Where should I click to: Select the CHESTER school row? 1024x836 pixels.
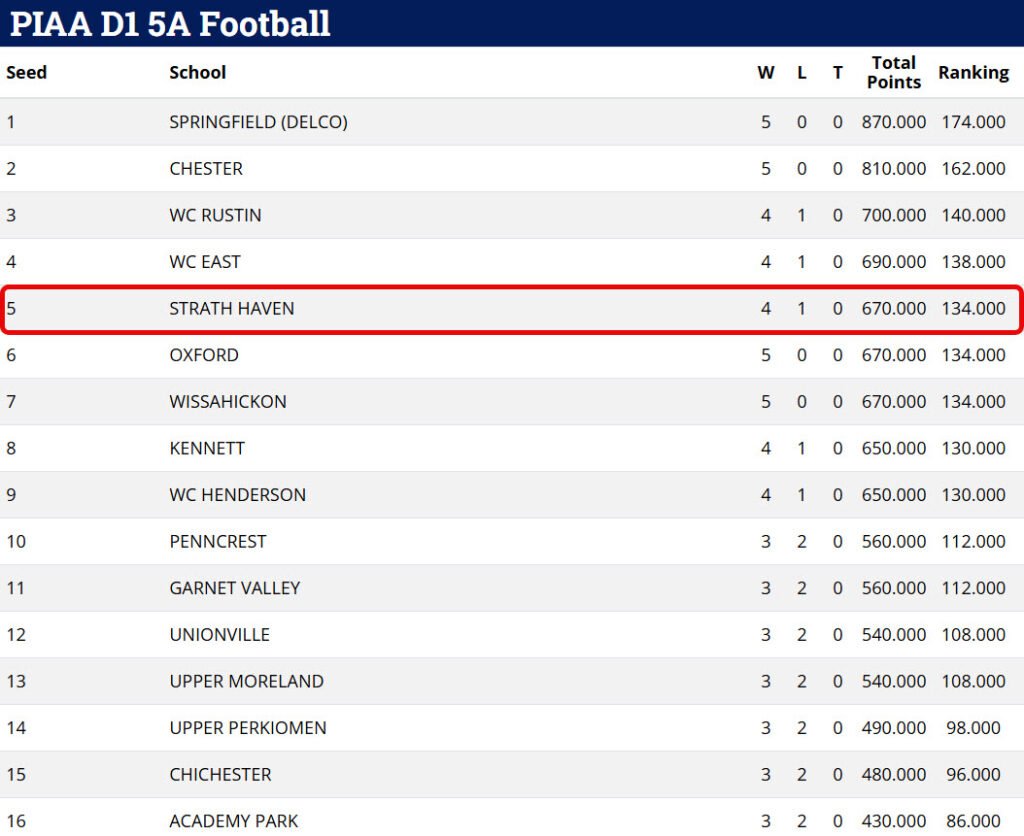point(512,169)
